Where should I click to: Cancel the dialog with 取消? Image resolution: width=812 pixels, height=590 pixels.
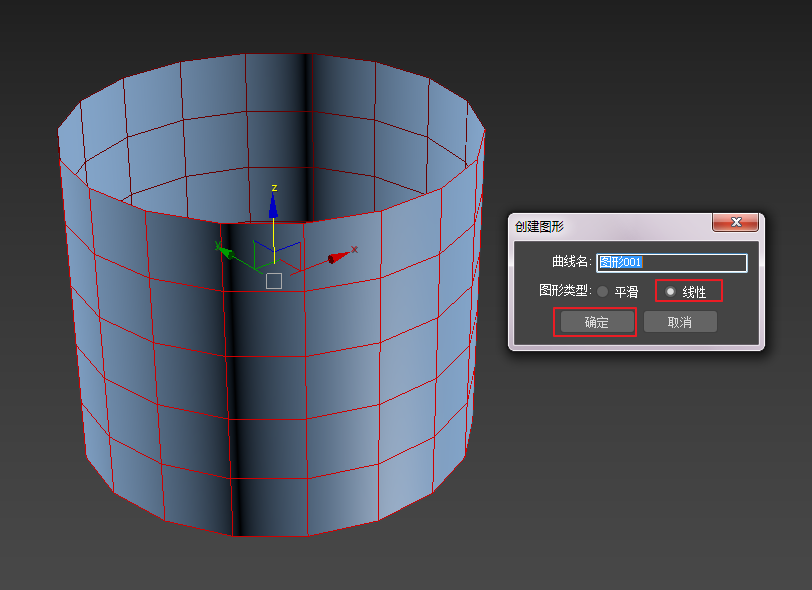click(x=680, y=322)
